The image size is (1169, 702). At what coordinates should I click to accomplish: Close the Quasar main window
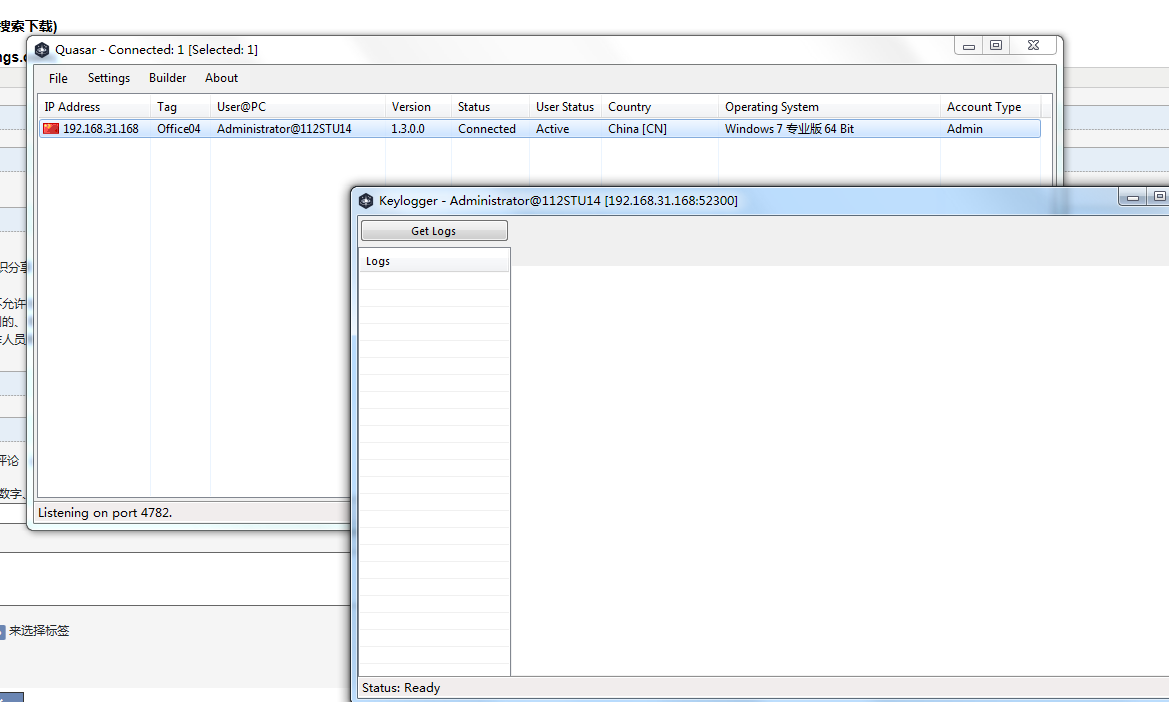coord(1033,45)
